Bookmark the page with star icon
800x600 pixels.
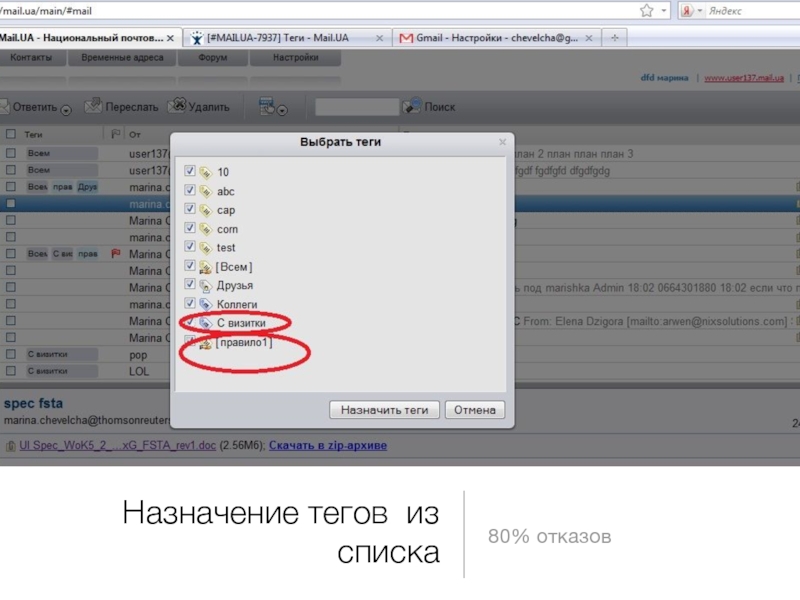(646, 10)
